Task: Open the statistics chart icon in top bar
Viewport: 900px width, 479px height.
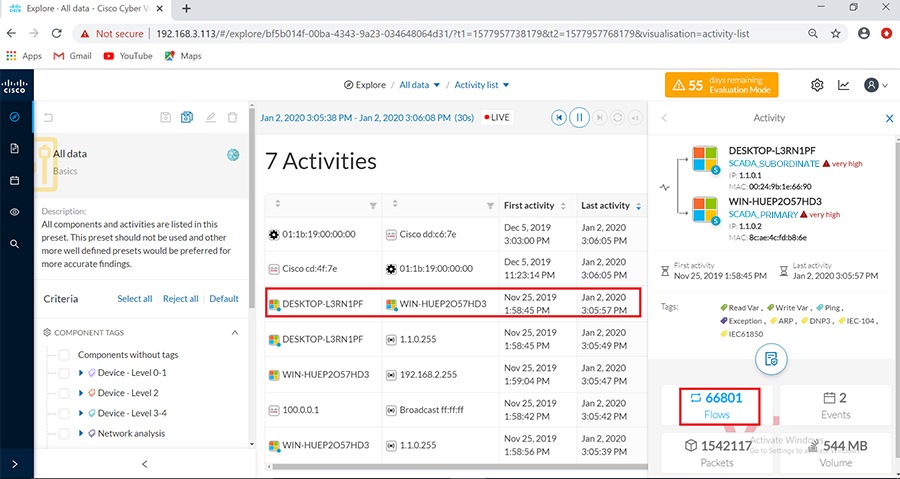Action: 844,85
